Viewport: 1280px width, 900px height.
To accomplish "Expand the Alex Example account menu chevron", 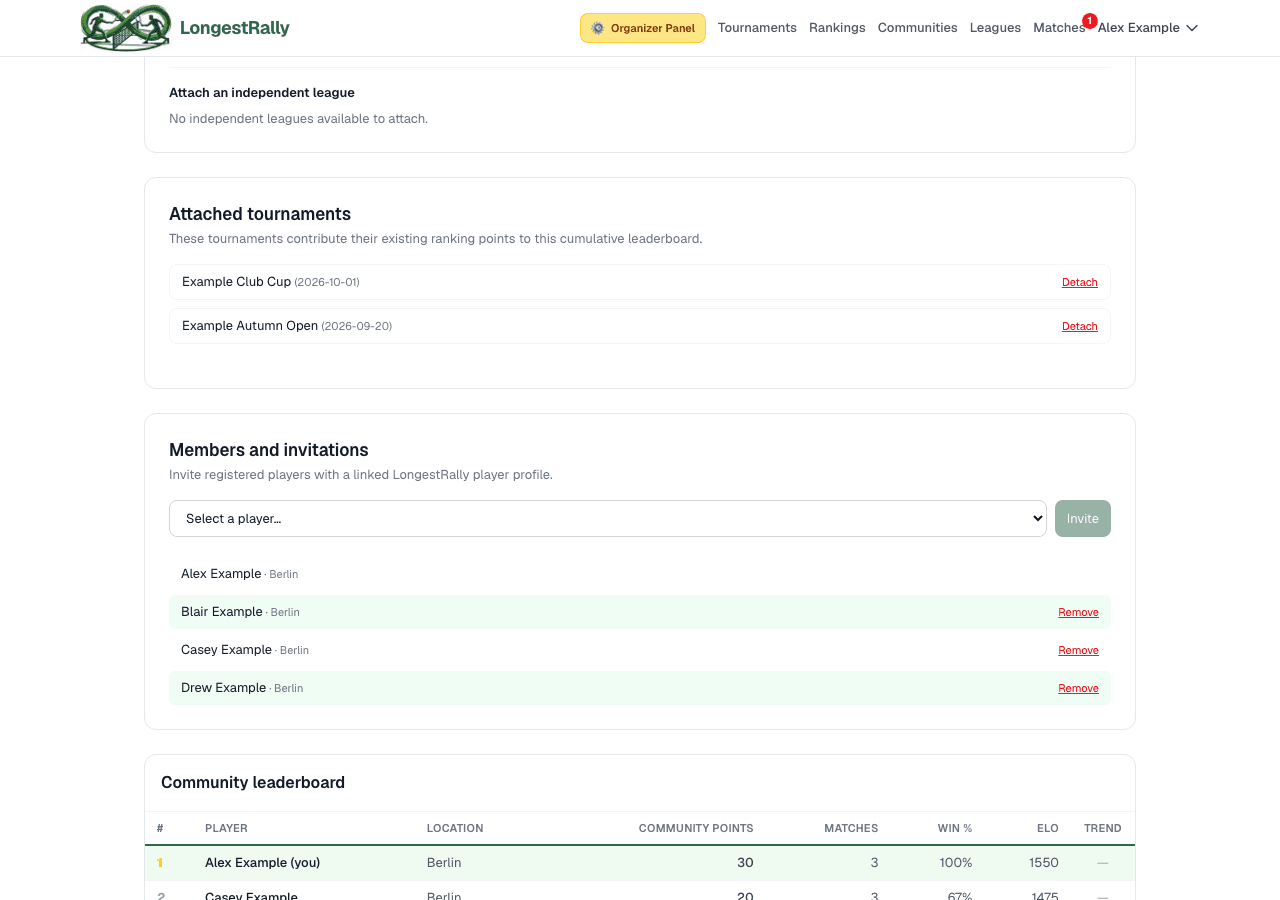I will click(1192, 28).
